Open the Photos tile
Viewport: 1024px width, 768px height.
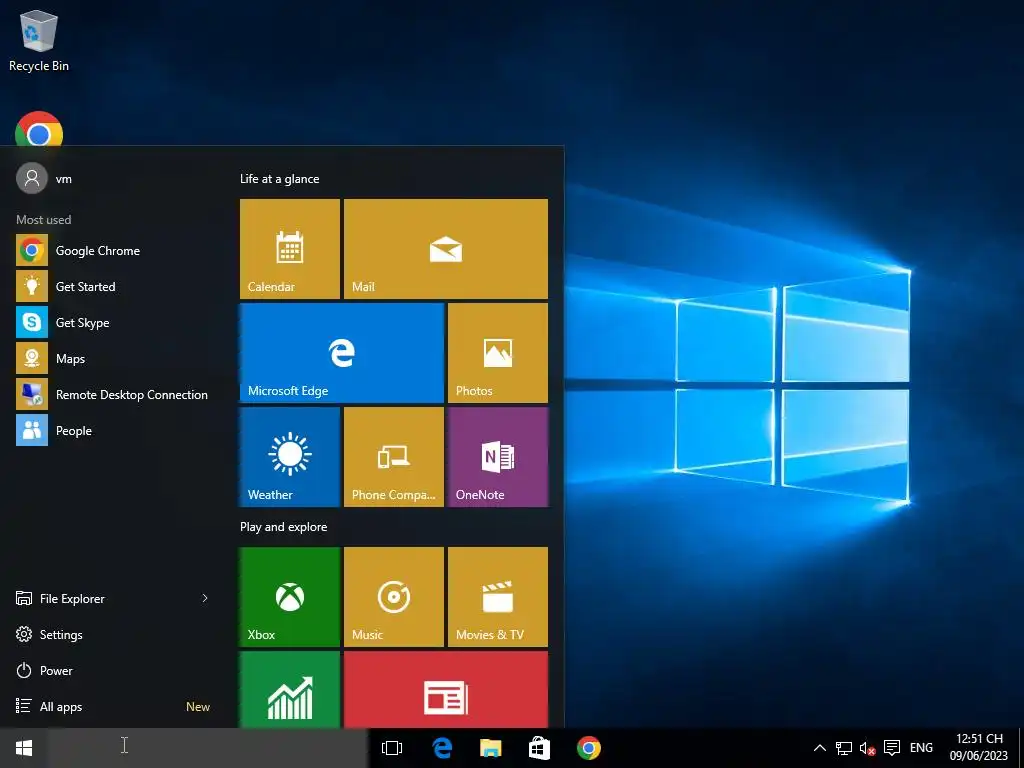coord(498,353)
